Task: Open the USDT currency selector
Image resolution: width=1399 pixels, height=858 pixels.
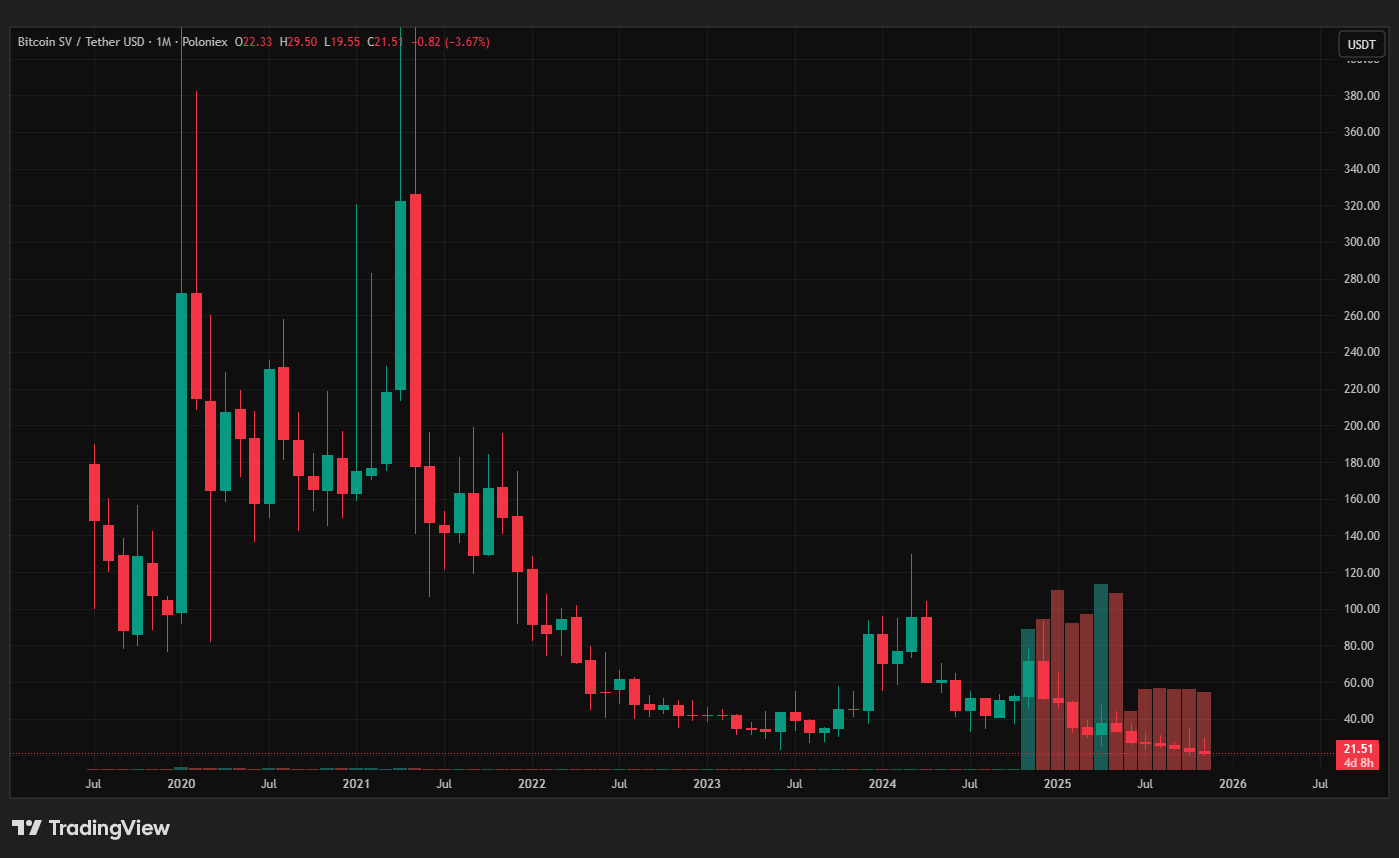Action: 1361,44
